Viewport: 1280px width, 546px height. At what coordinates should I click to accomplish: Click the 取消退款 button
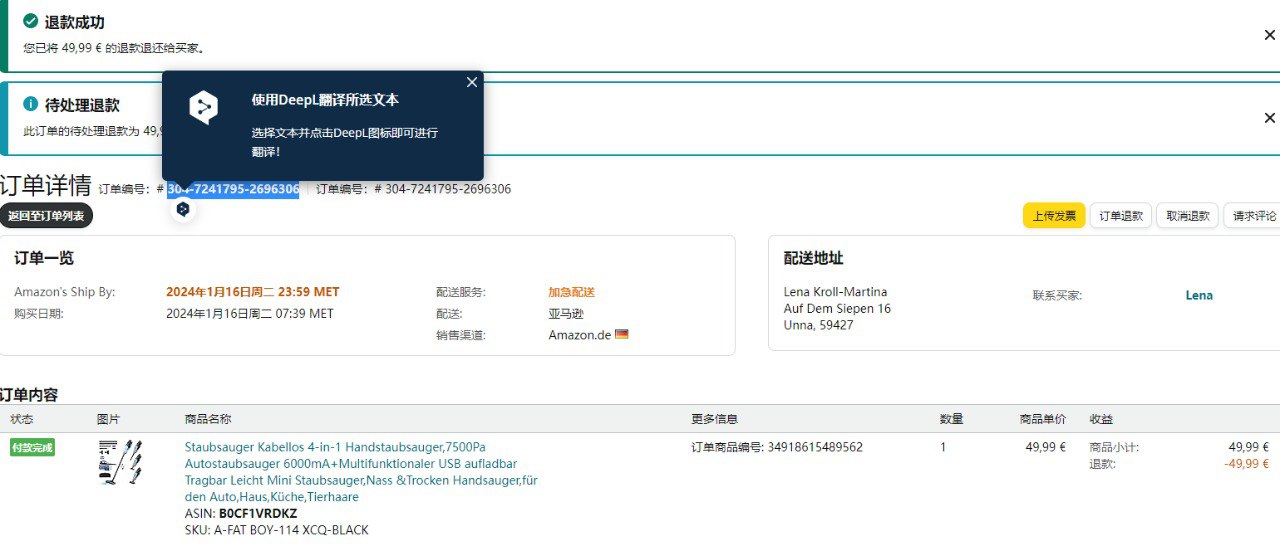[1186, 216]
